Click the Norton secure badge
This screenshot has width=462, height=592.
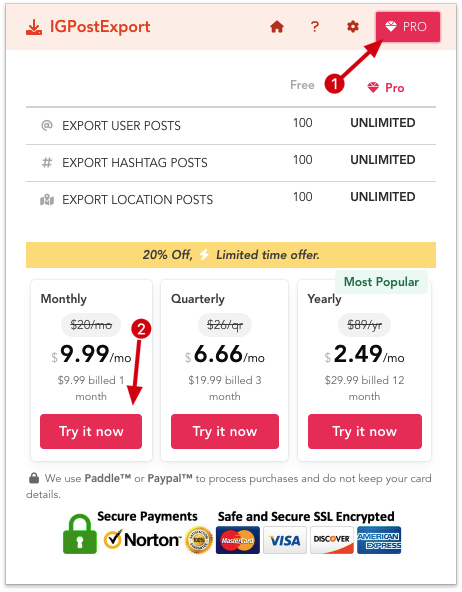[x=142, y=540]
